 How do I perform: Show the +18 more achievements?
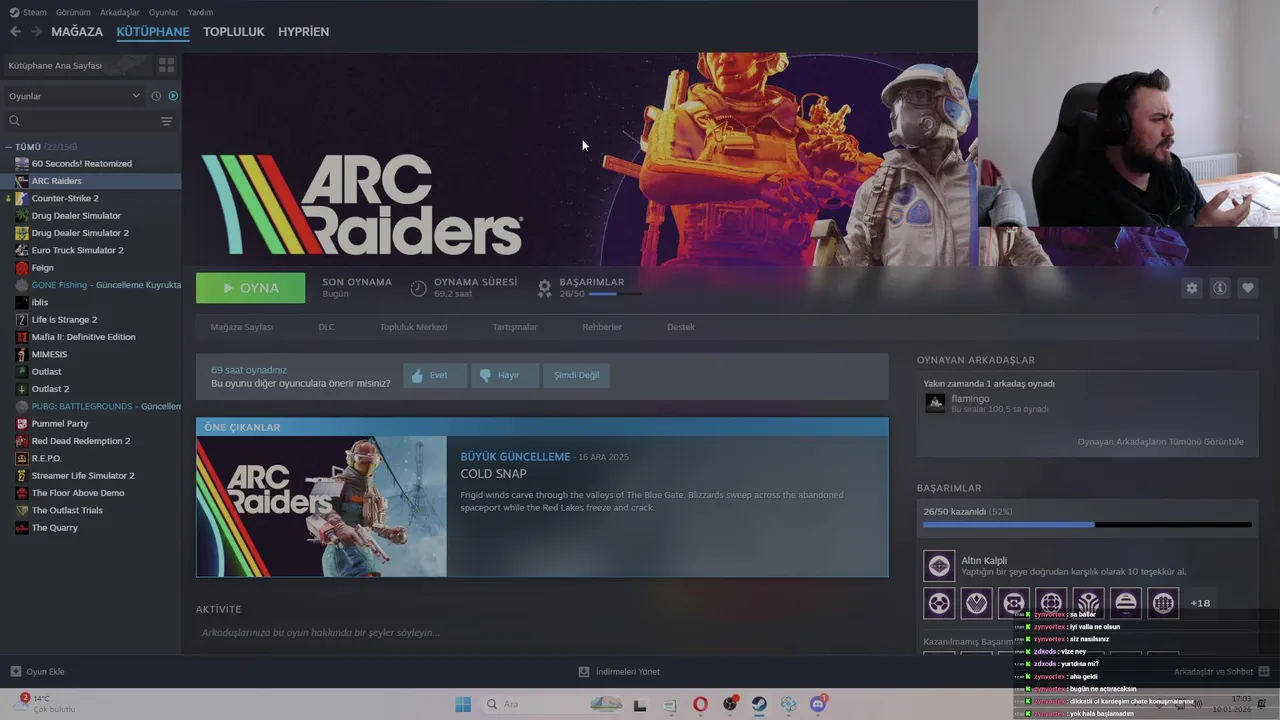coord(1200,603)
